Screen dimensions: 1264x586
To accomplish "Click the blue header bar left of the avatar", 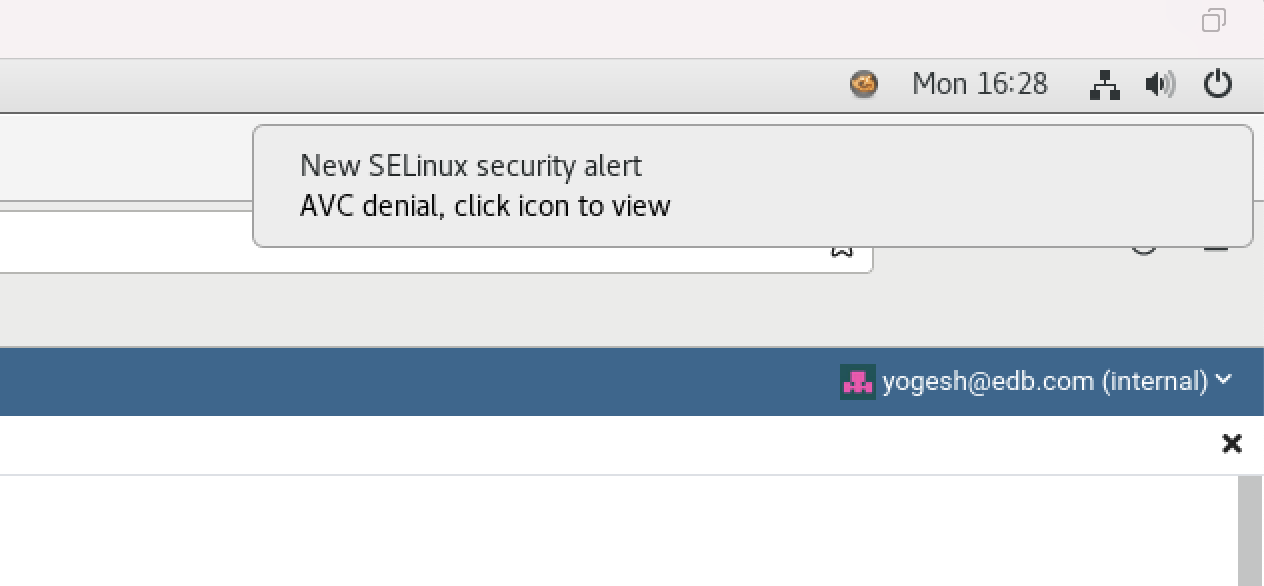I will point(400,381).
